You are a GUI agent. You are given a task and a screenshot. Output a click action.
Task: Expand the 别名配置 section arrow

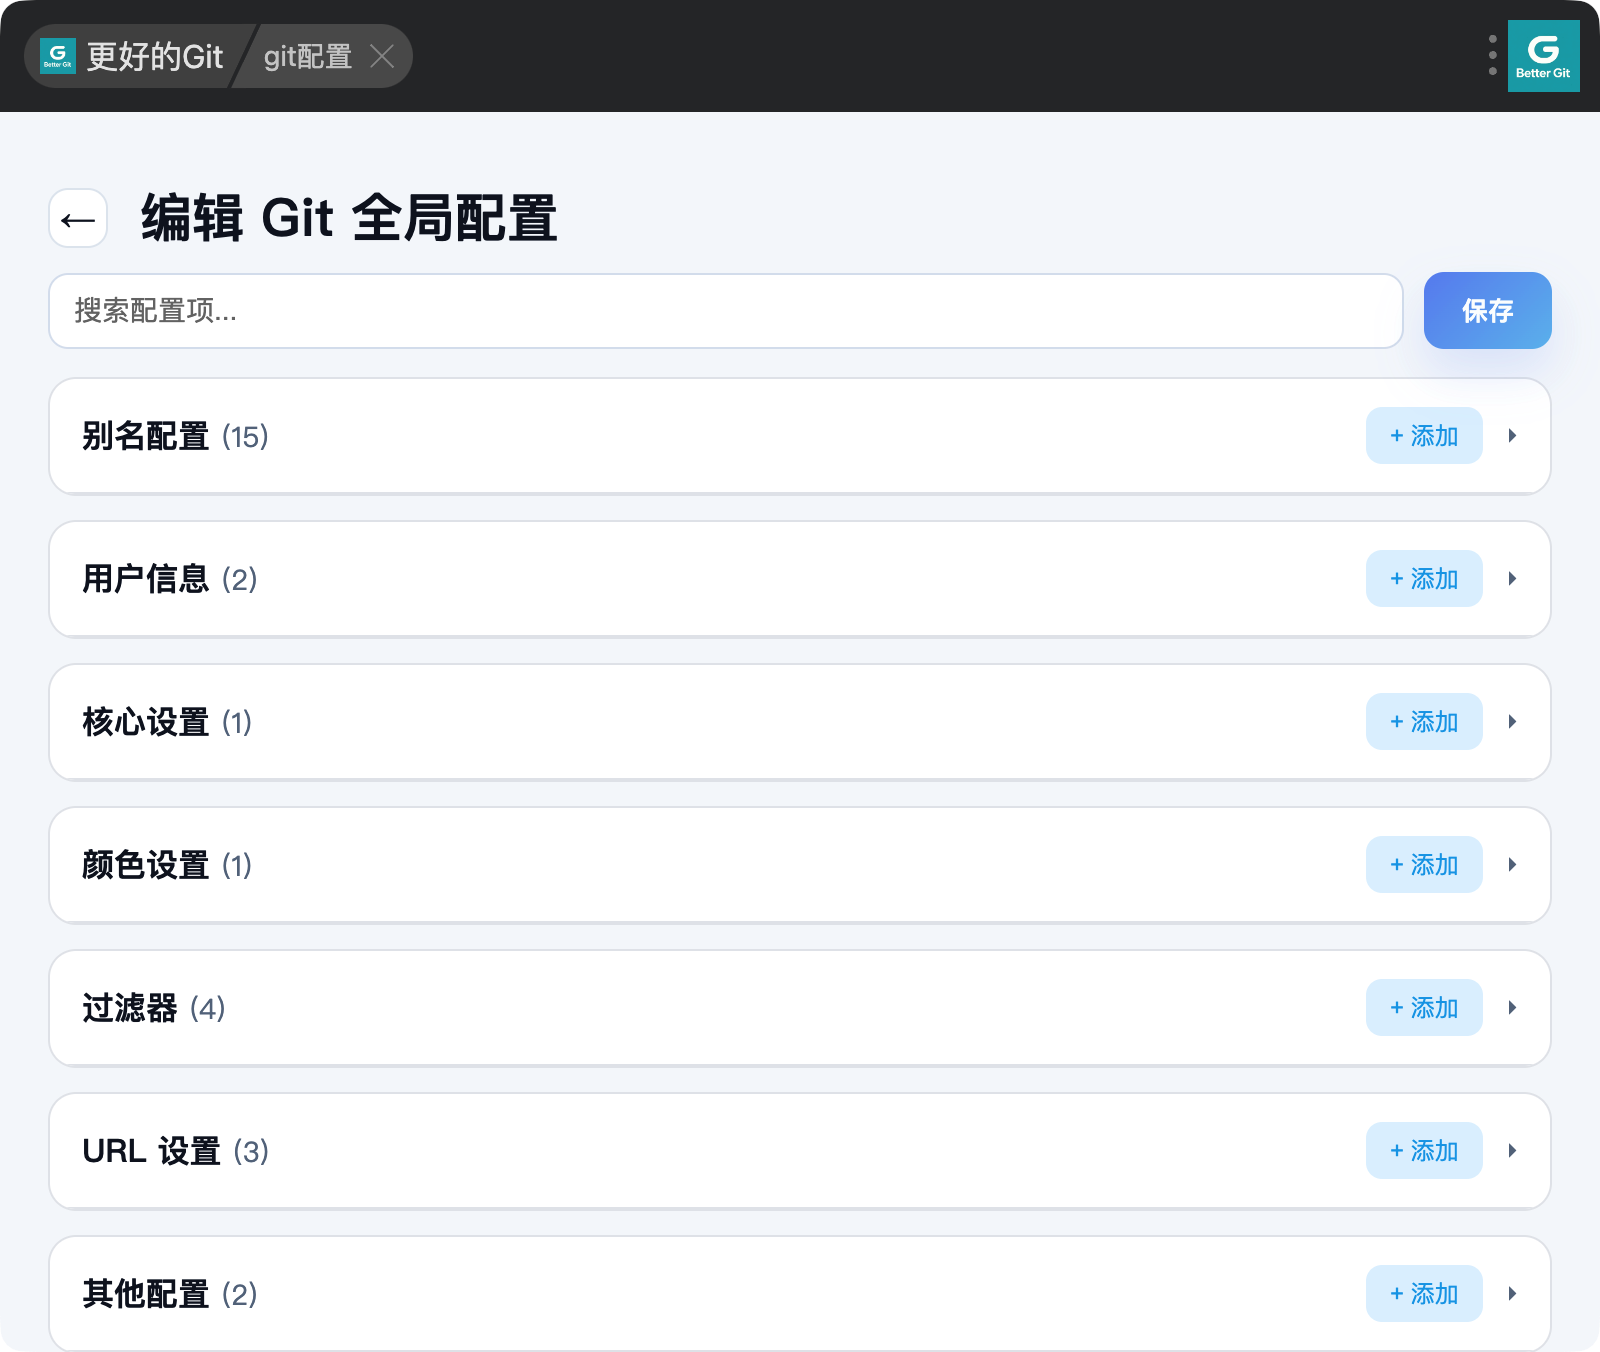pyautogui.click(x=1512, y=436)
